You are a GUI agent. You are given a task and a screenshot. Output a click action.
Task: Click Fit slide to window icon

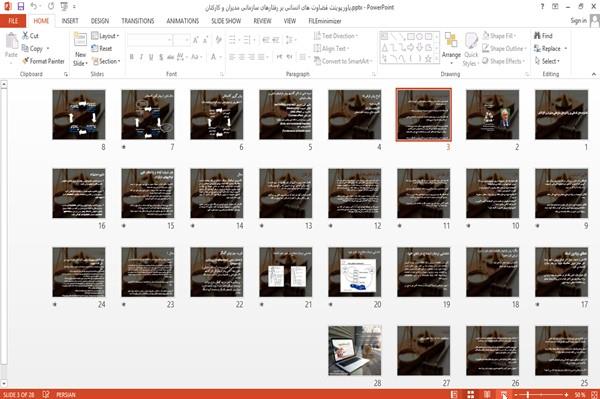(x=594, y=394)
